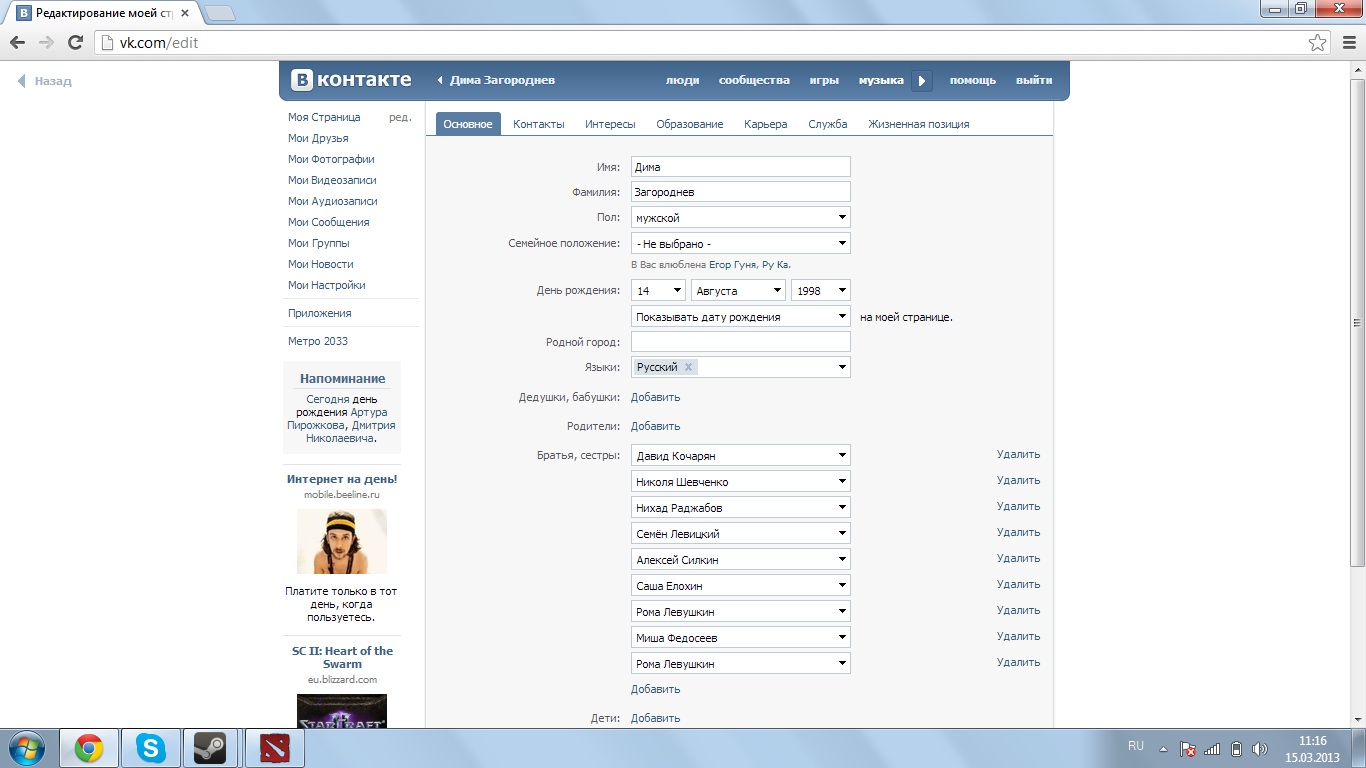The image size is (1366, 768).
Task: Open Skype from the taskbar
Action: click(x=151, y=748)
